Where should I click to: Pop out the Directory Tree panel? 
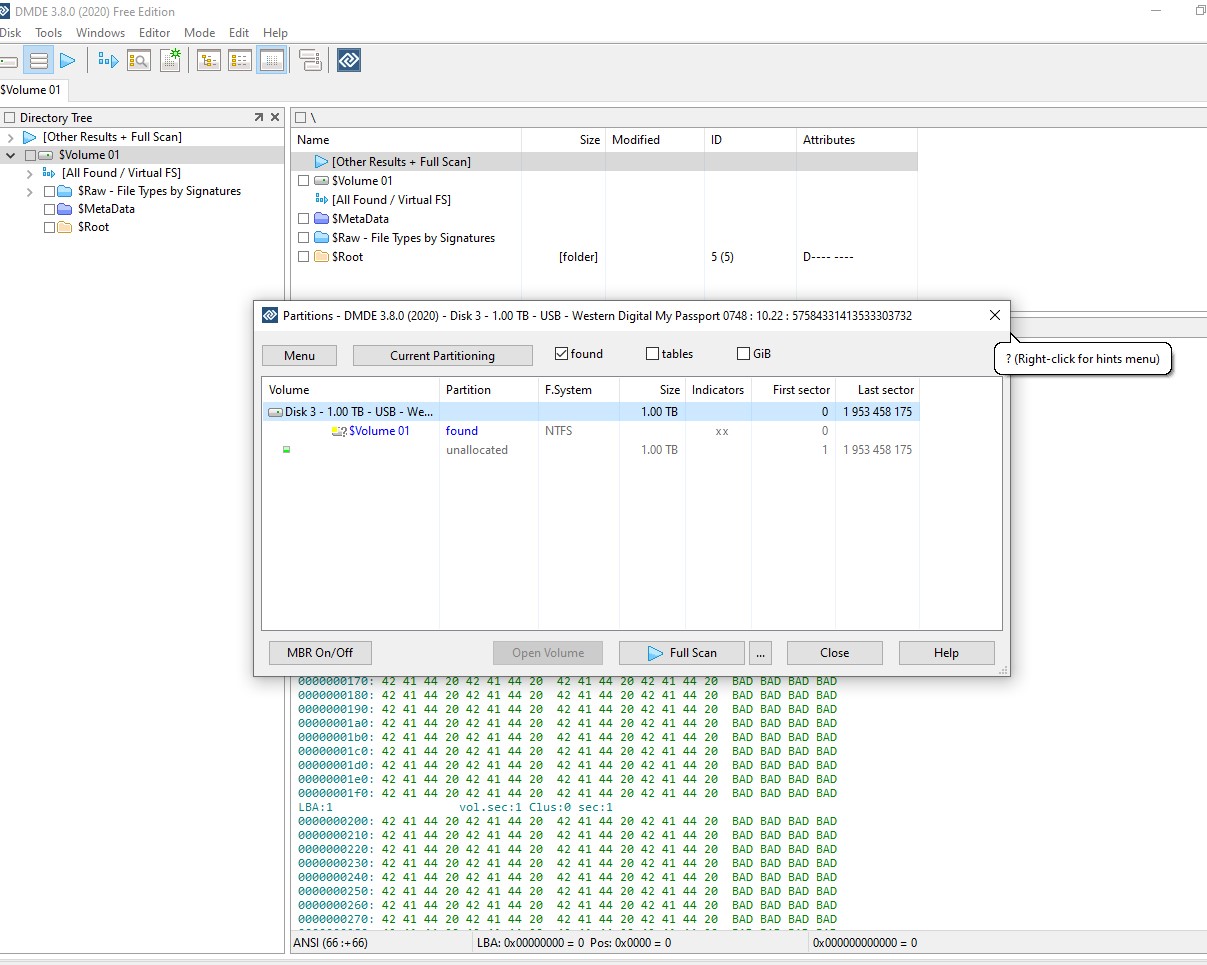(x=259, y=118)
